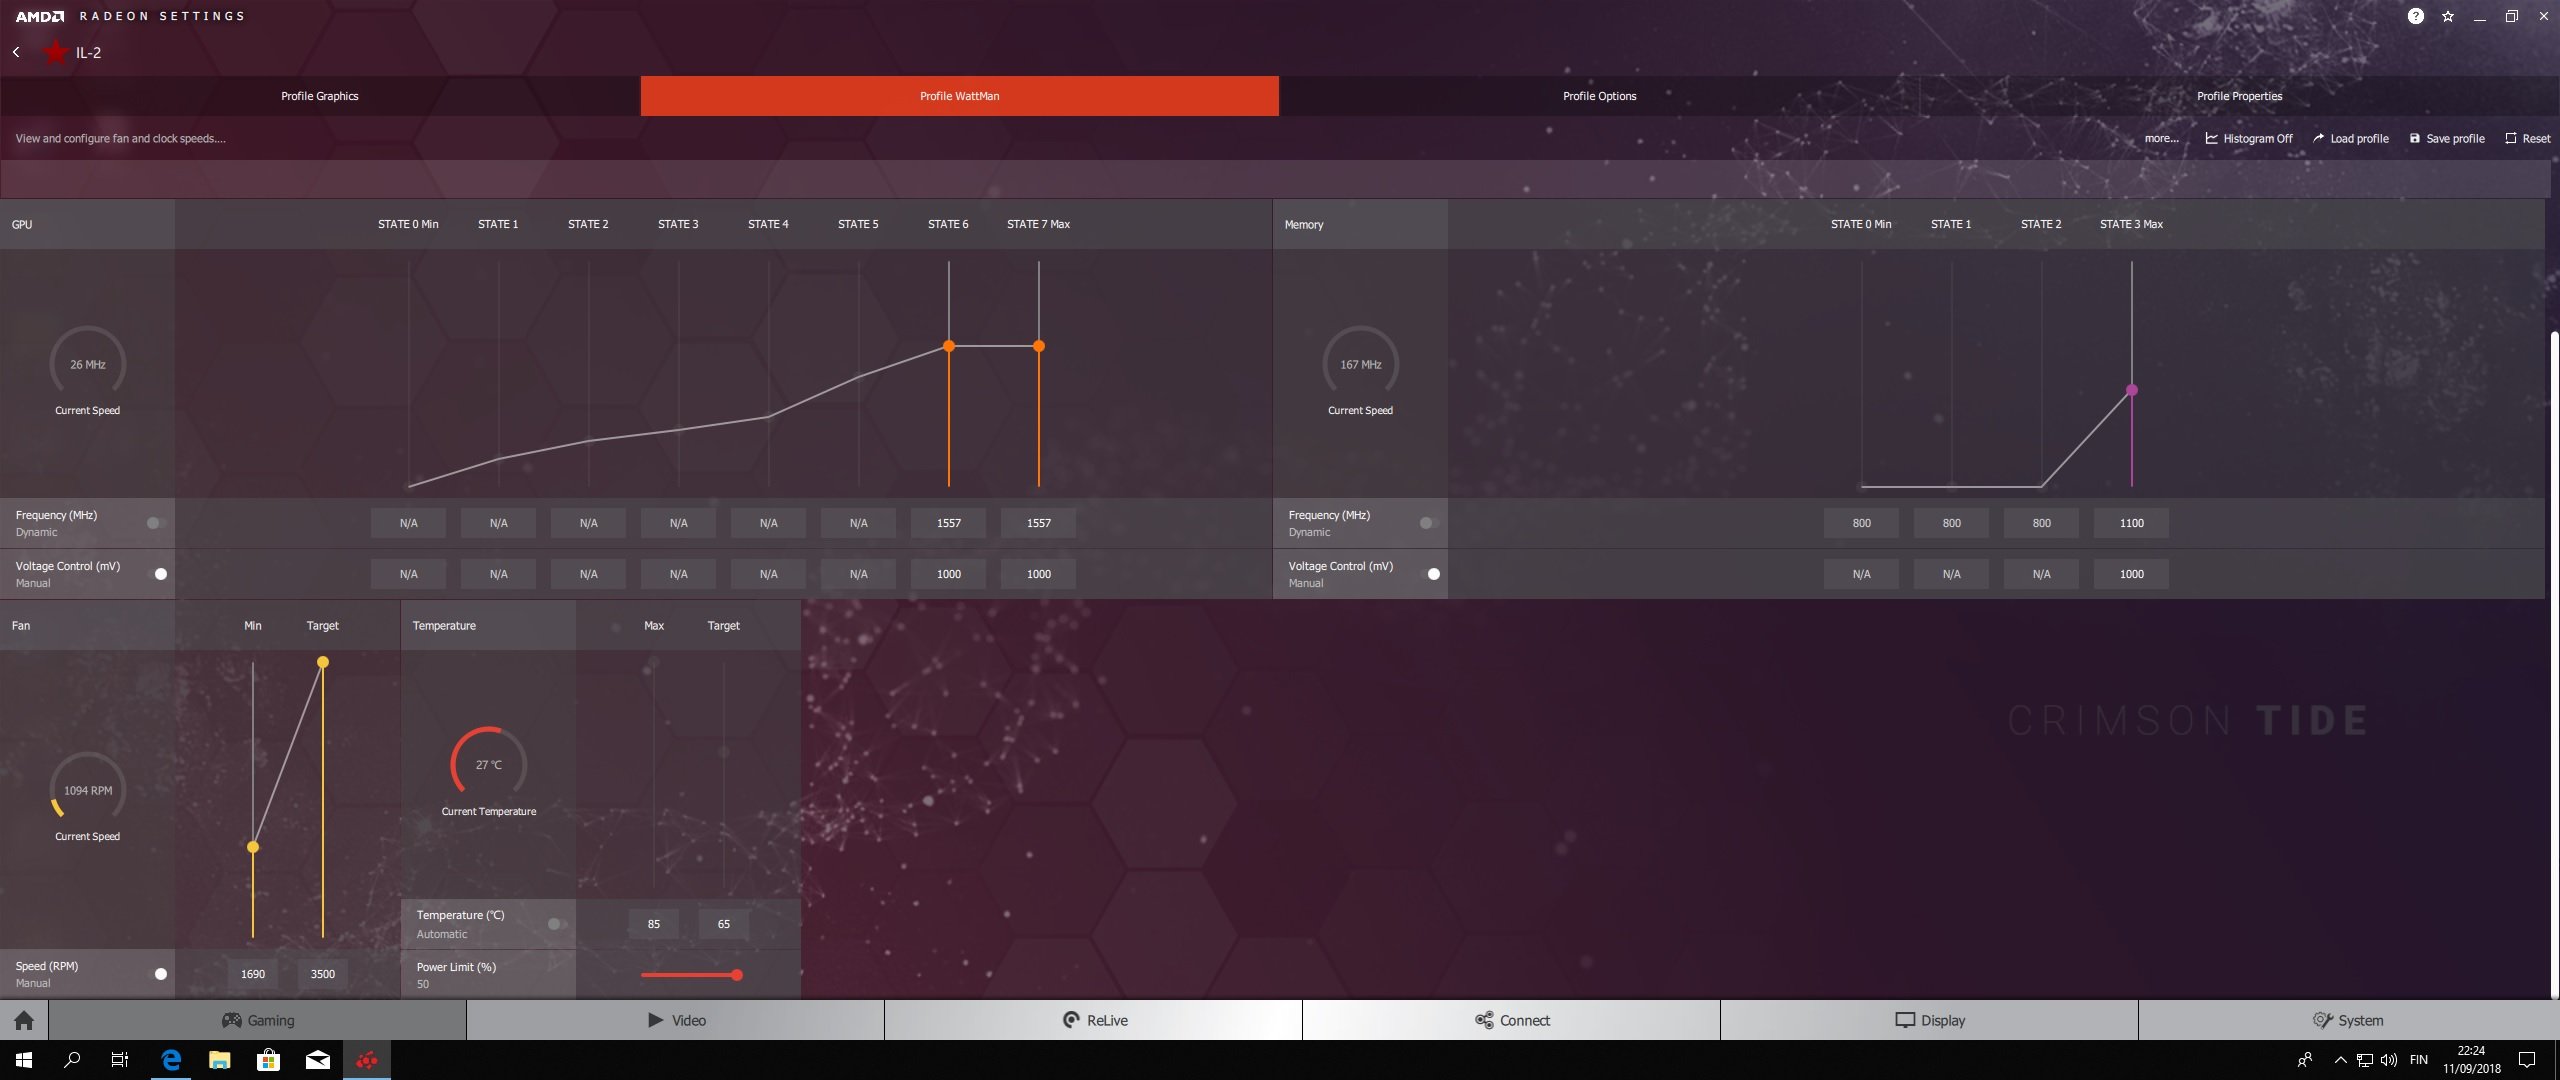Click Save profile disk icon
2560x1080 pixels.
[x=2414, y=138]
